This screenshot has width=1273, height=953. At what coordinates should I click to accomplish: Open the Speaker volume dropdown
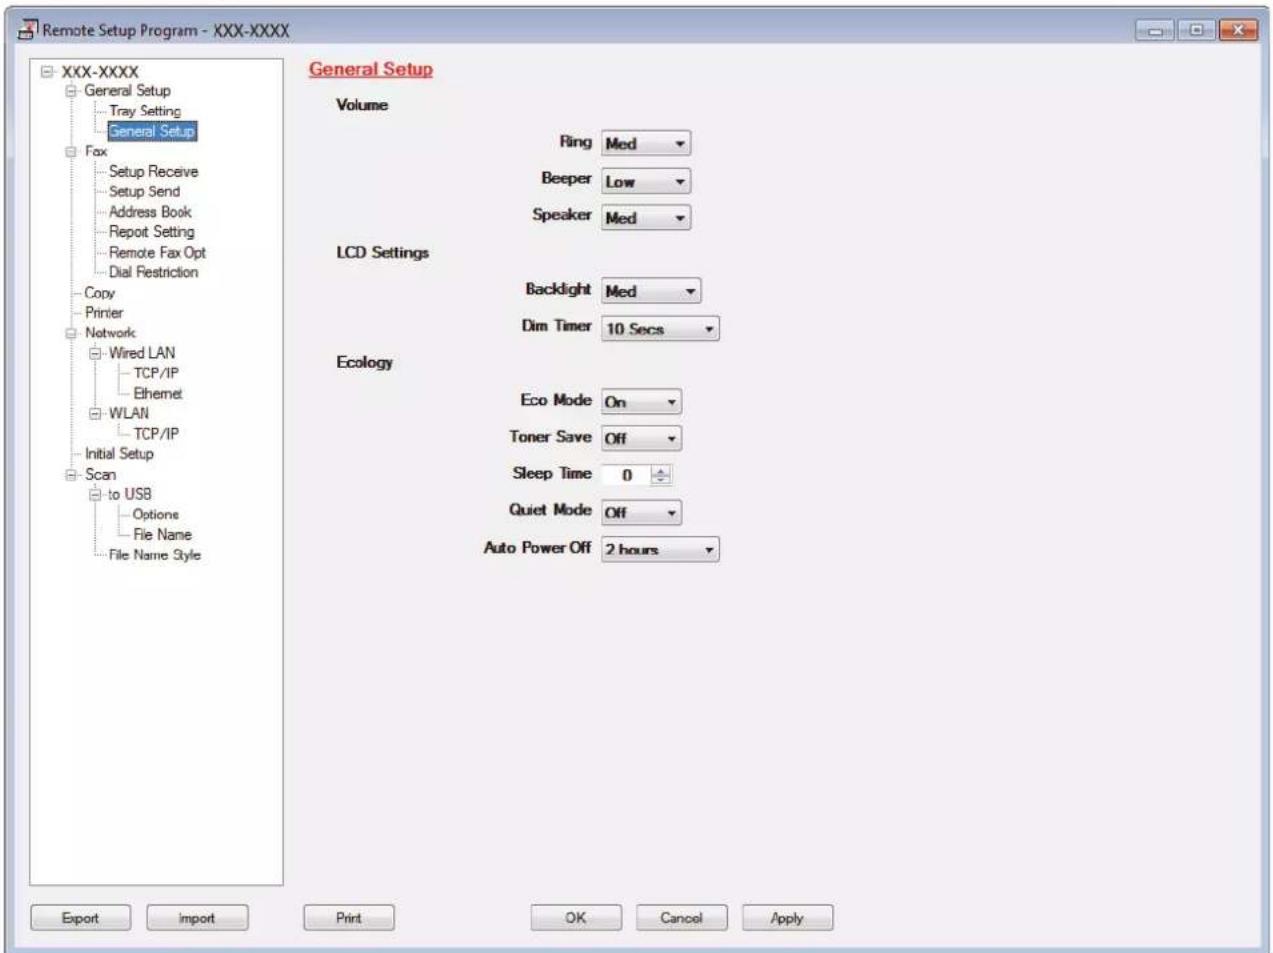click(x=646, y=217)
